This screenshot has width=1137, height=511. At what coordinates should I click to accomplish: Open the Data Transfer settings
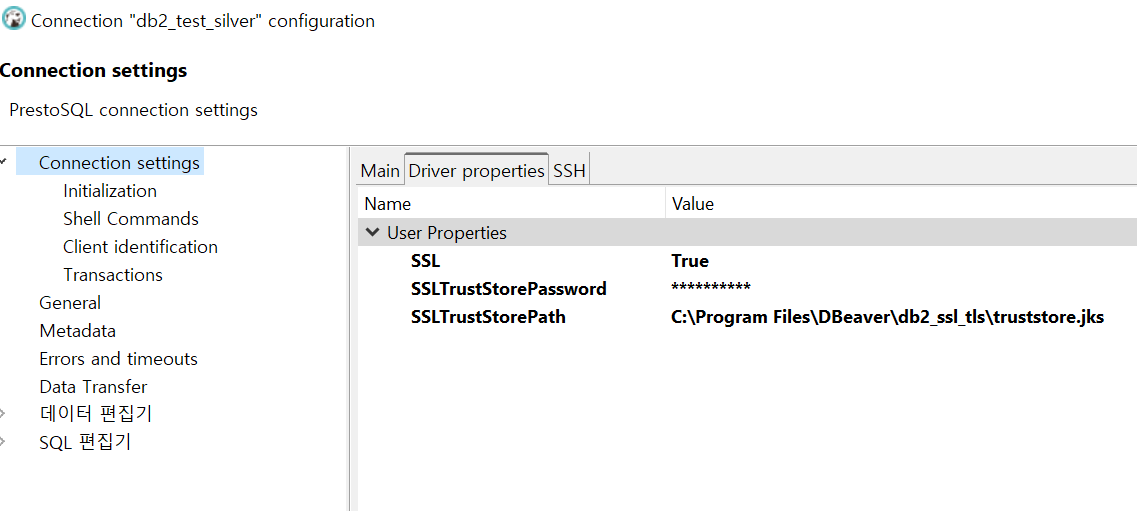93,387
